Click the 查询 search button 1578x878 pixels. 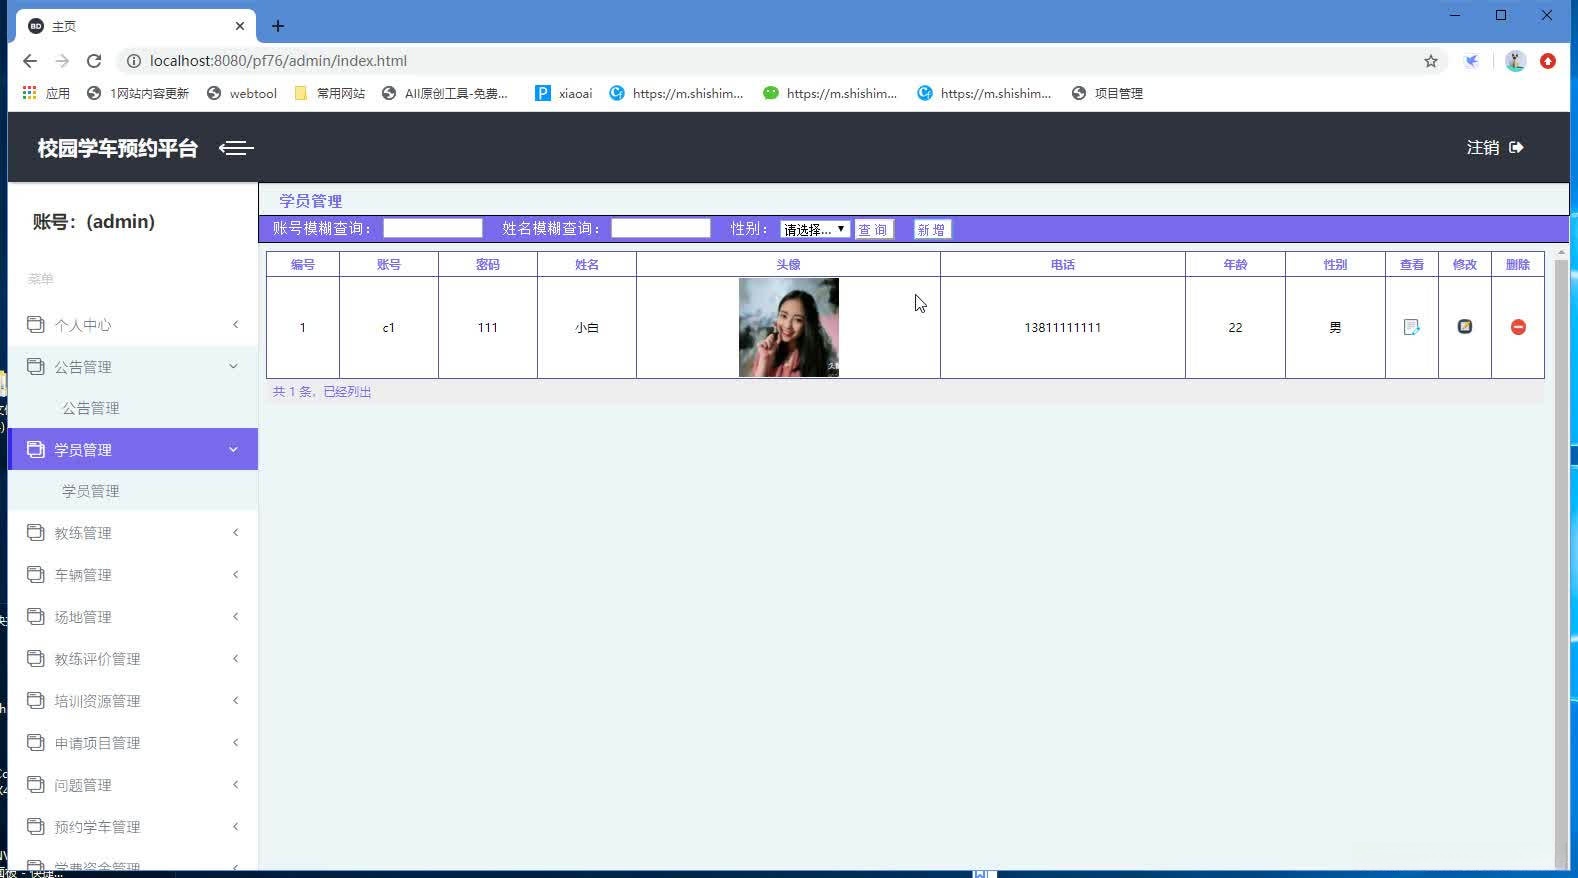coord(873,229)
